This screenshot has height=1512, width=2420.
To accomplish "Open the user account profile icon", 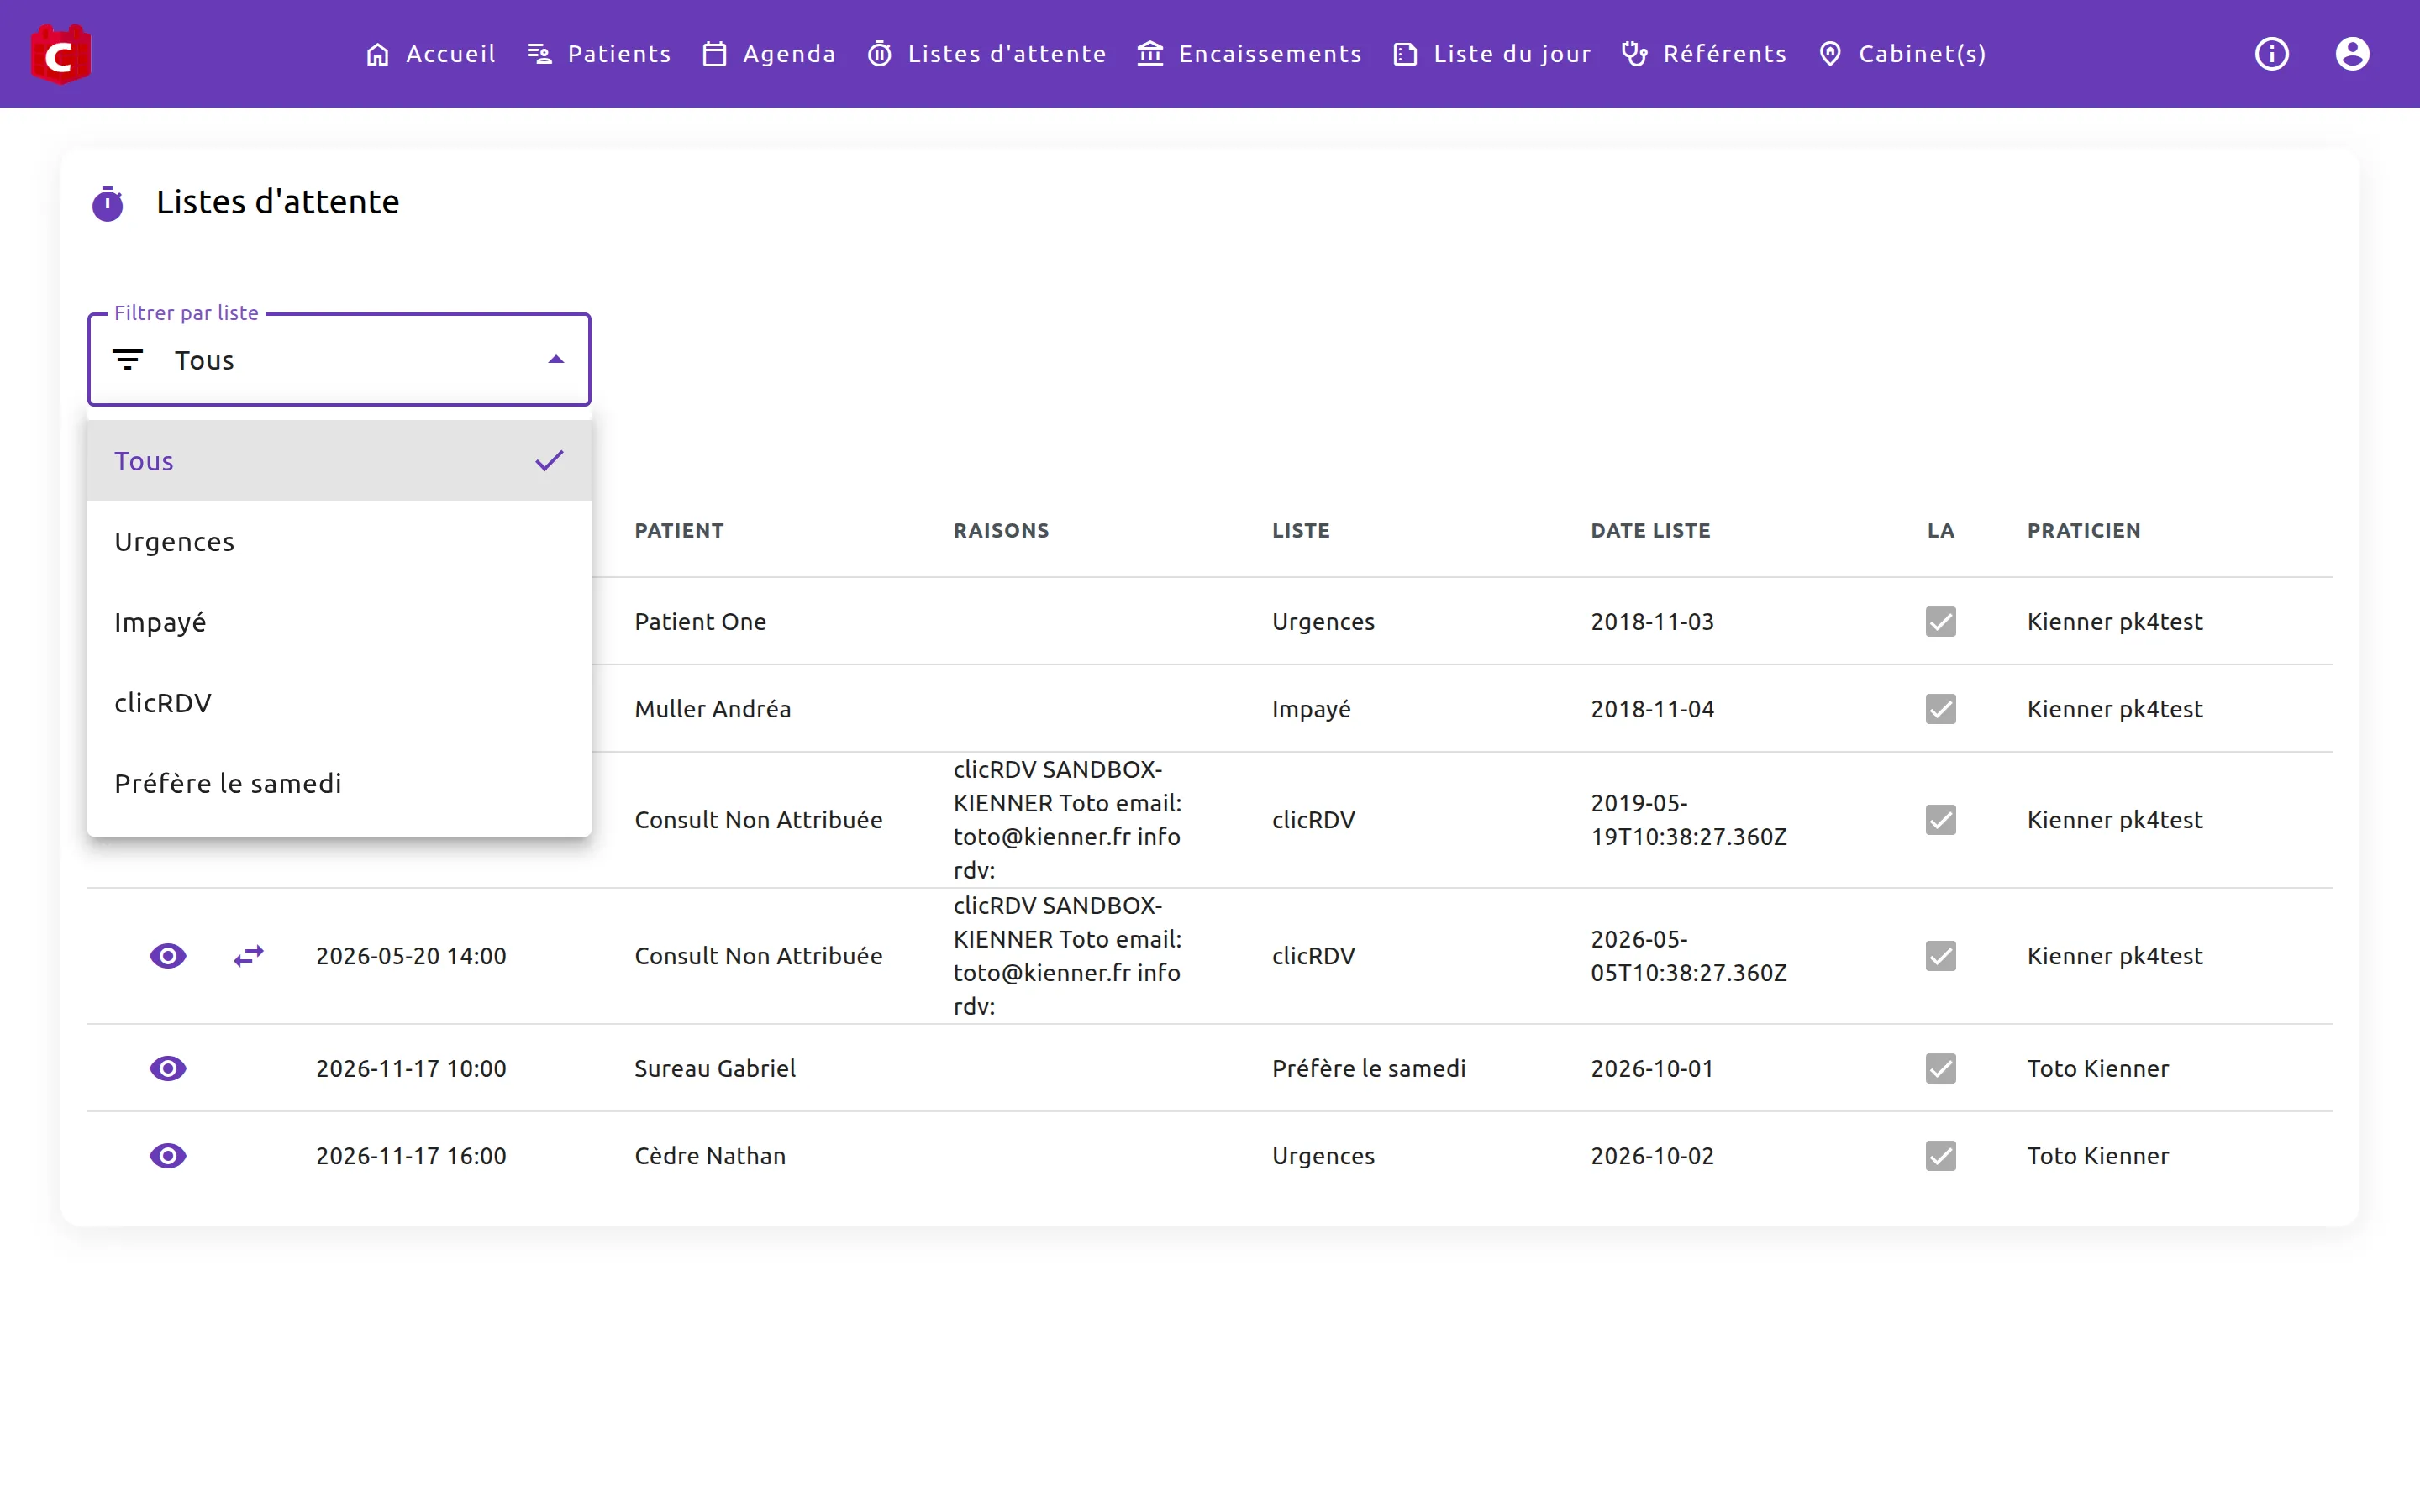I will coord(2352,54).
